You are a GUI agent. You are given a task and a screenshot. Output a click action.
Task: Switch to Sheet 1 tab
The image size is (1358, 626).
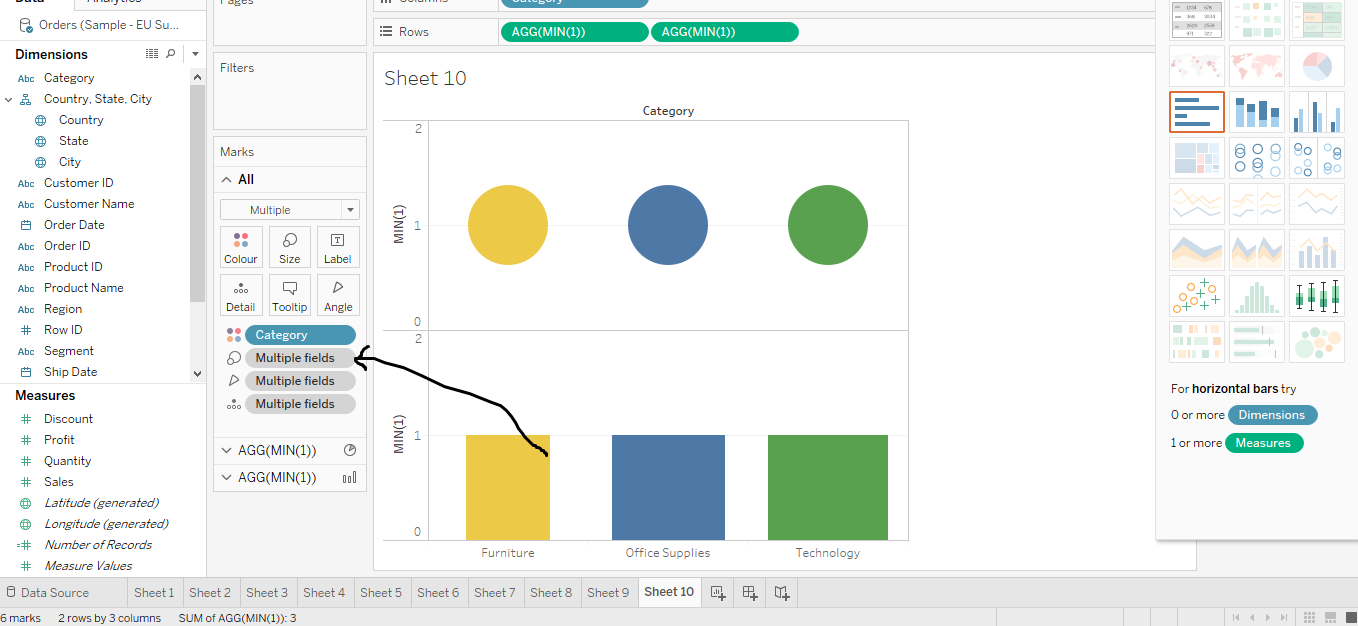pyautogui.click(x=154, y=592)
